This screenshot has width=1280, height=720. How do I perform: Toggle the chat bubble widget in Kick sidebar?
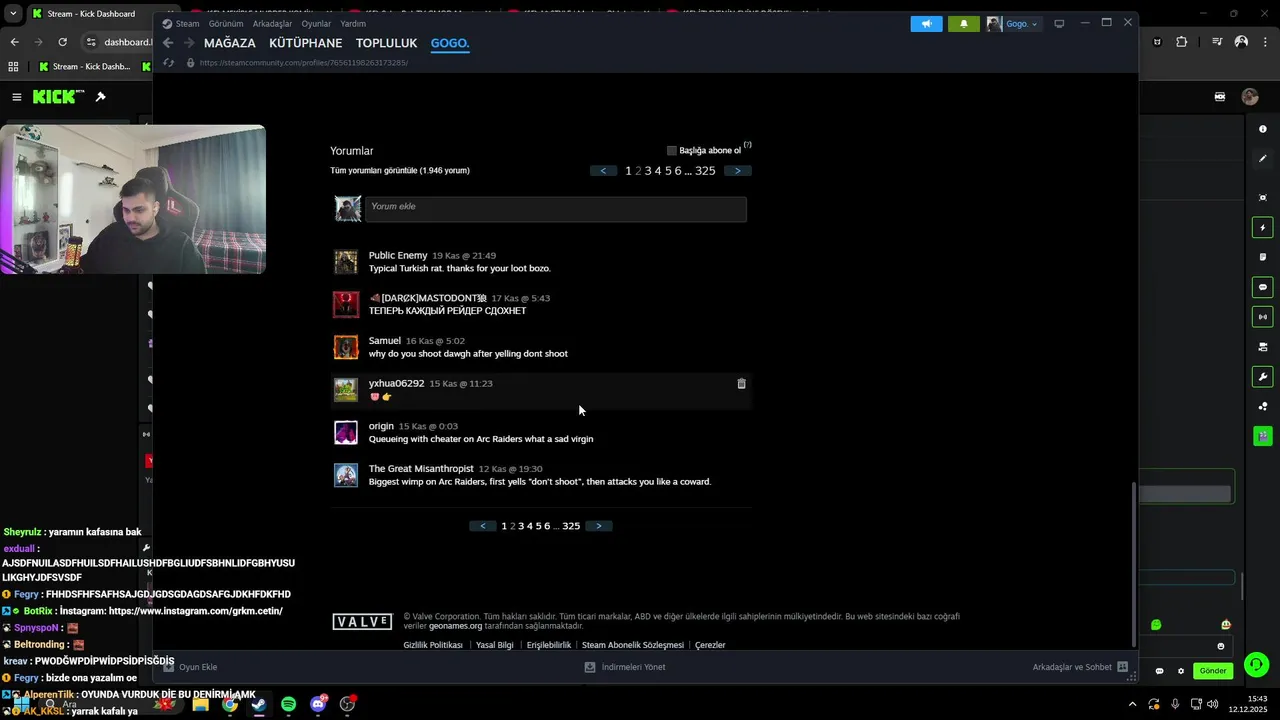(x=1263, y=288)
